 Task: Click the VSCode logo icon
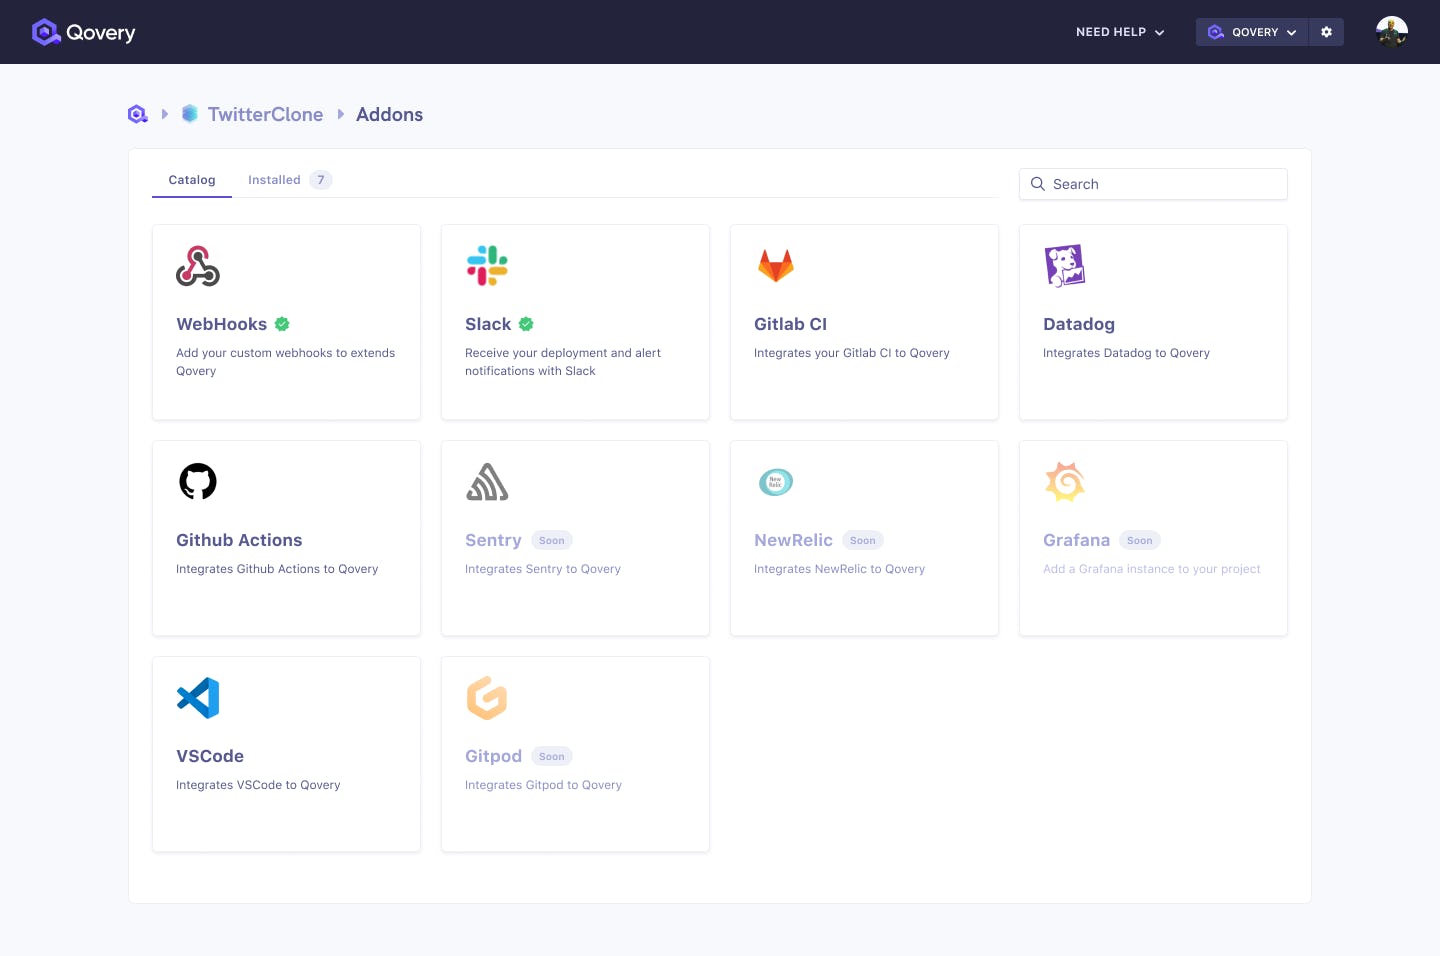[197, 697]
